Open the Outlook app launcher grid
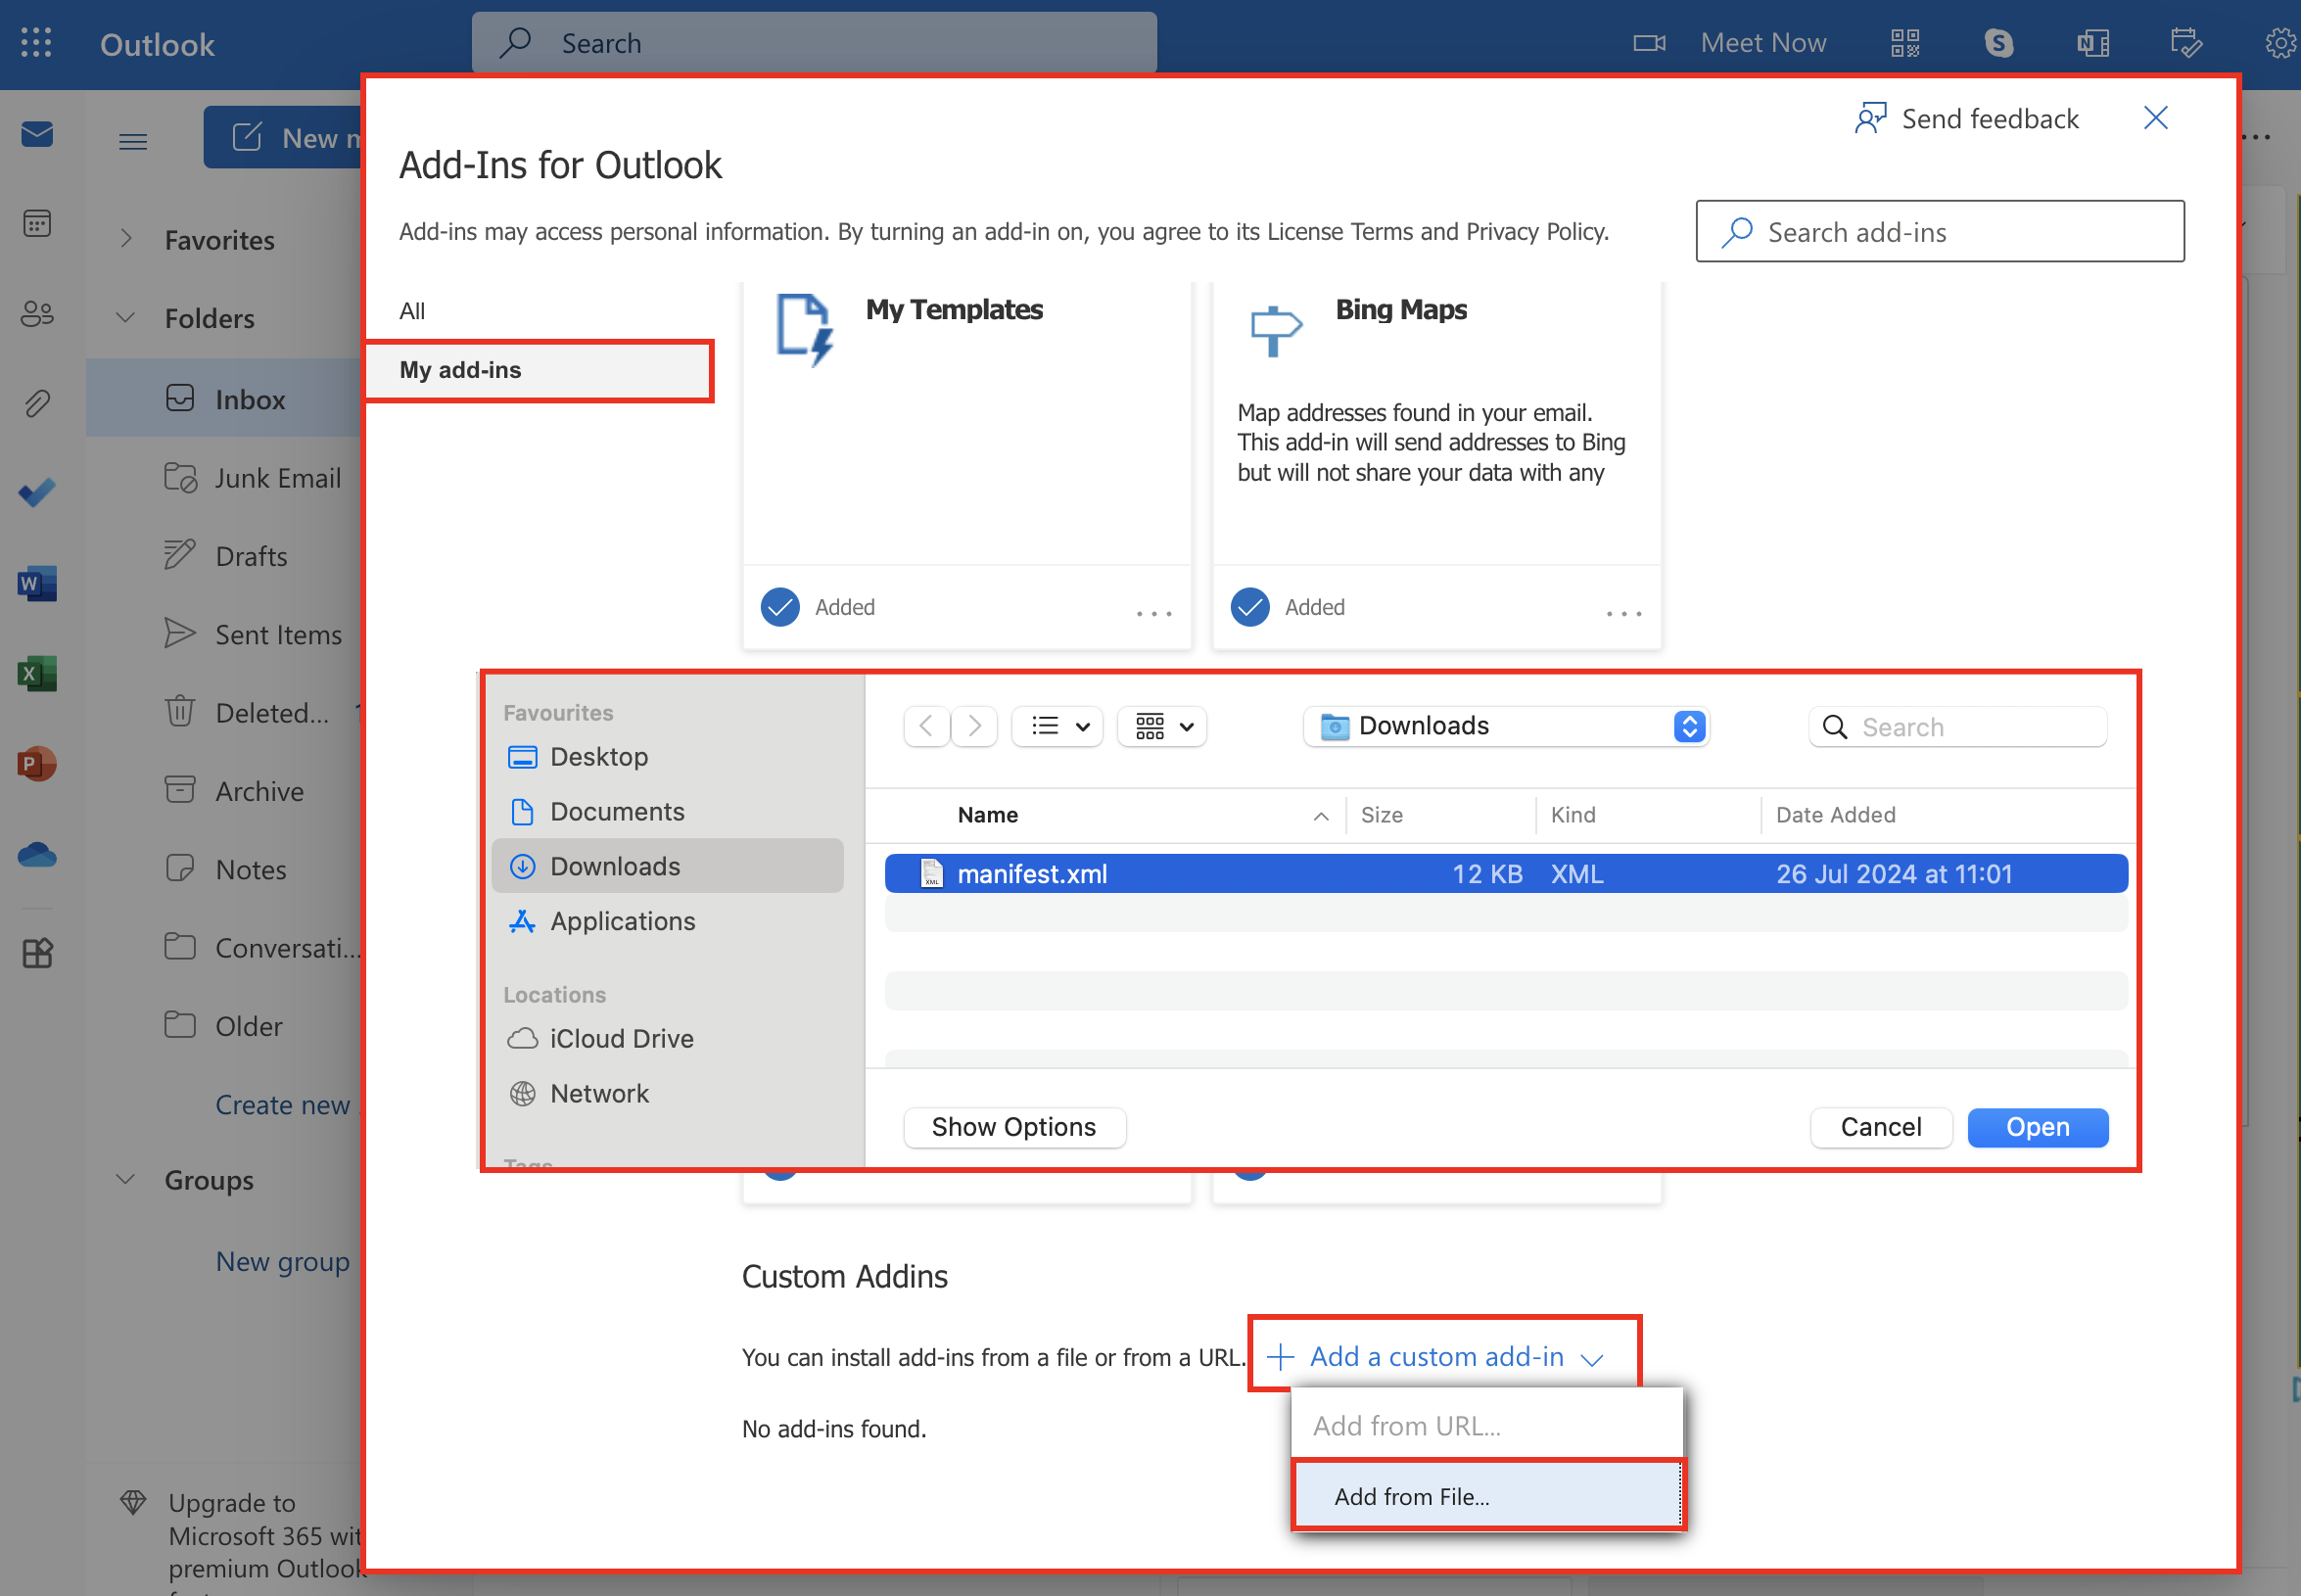Viewport: 2301px width, 1596px height. click(x=36, y=43)
